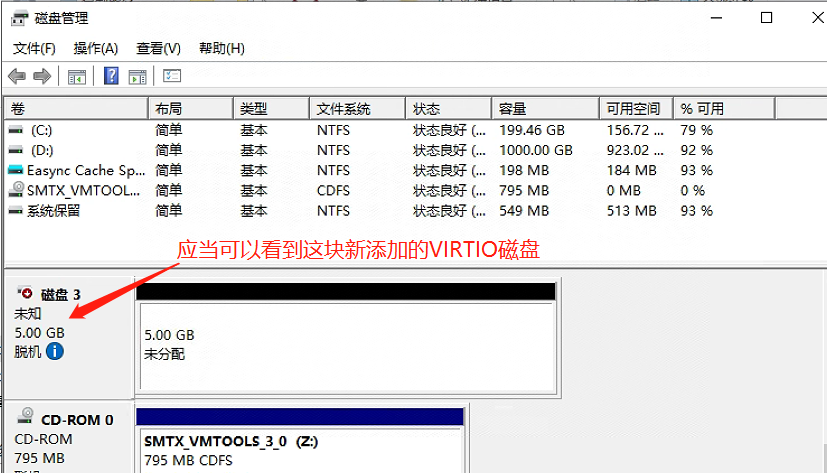827x473 pixels.
Task: Open the 操作(A) menu
Action: (96, 48)
